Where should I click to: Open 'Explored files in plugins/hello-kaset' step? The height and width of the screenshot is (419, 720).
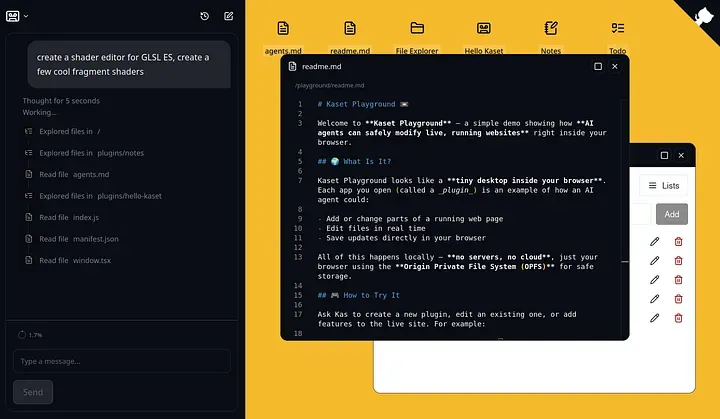click(93, 196)
